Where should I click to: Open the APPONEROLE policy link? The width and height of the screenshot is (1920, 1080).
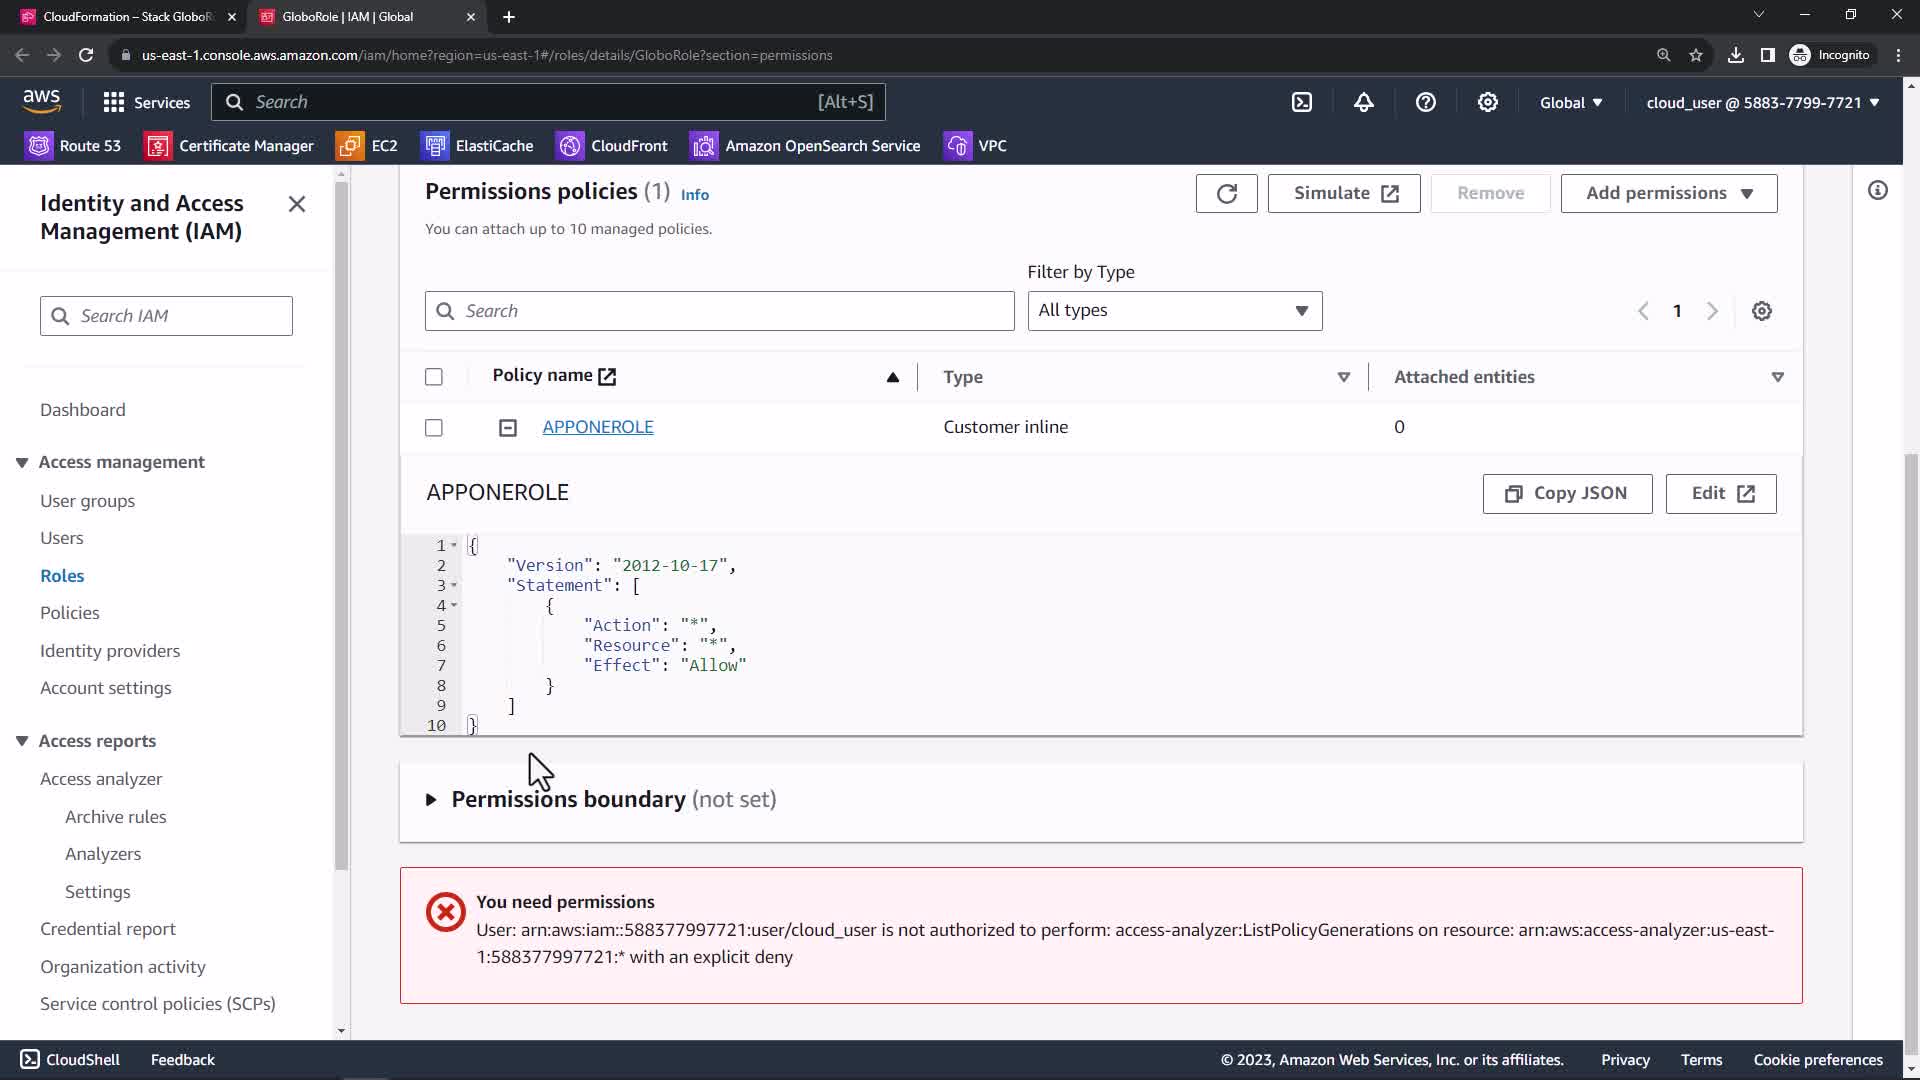[598, 427]
